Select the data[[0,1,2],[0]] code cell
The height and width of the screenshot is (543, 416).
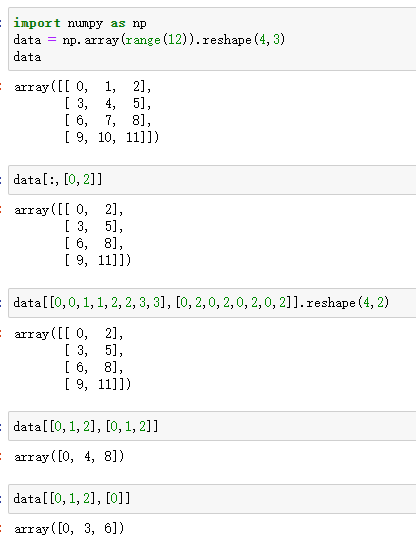click(212, 499)
